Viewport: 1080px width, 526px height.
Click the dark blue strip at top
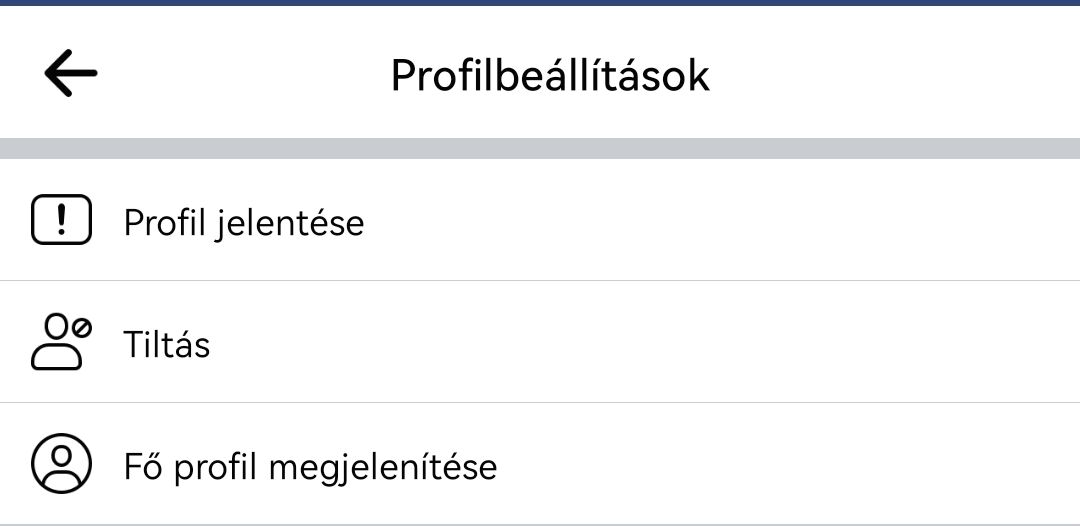pos(540,3)
